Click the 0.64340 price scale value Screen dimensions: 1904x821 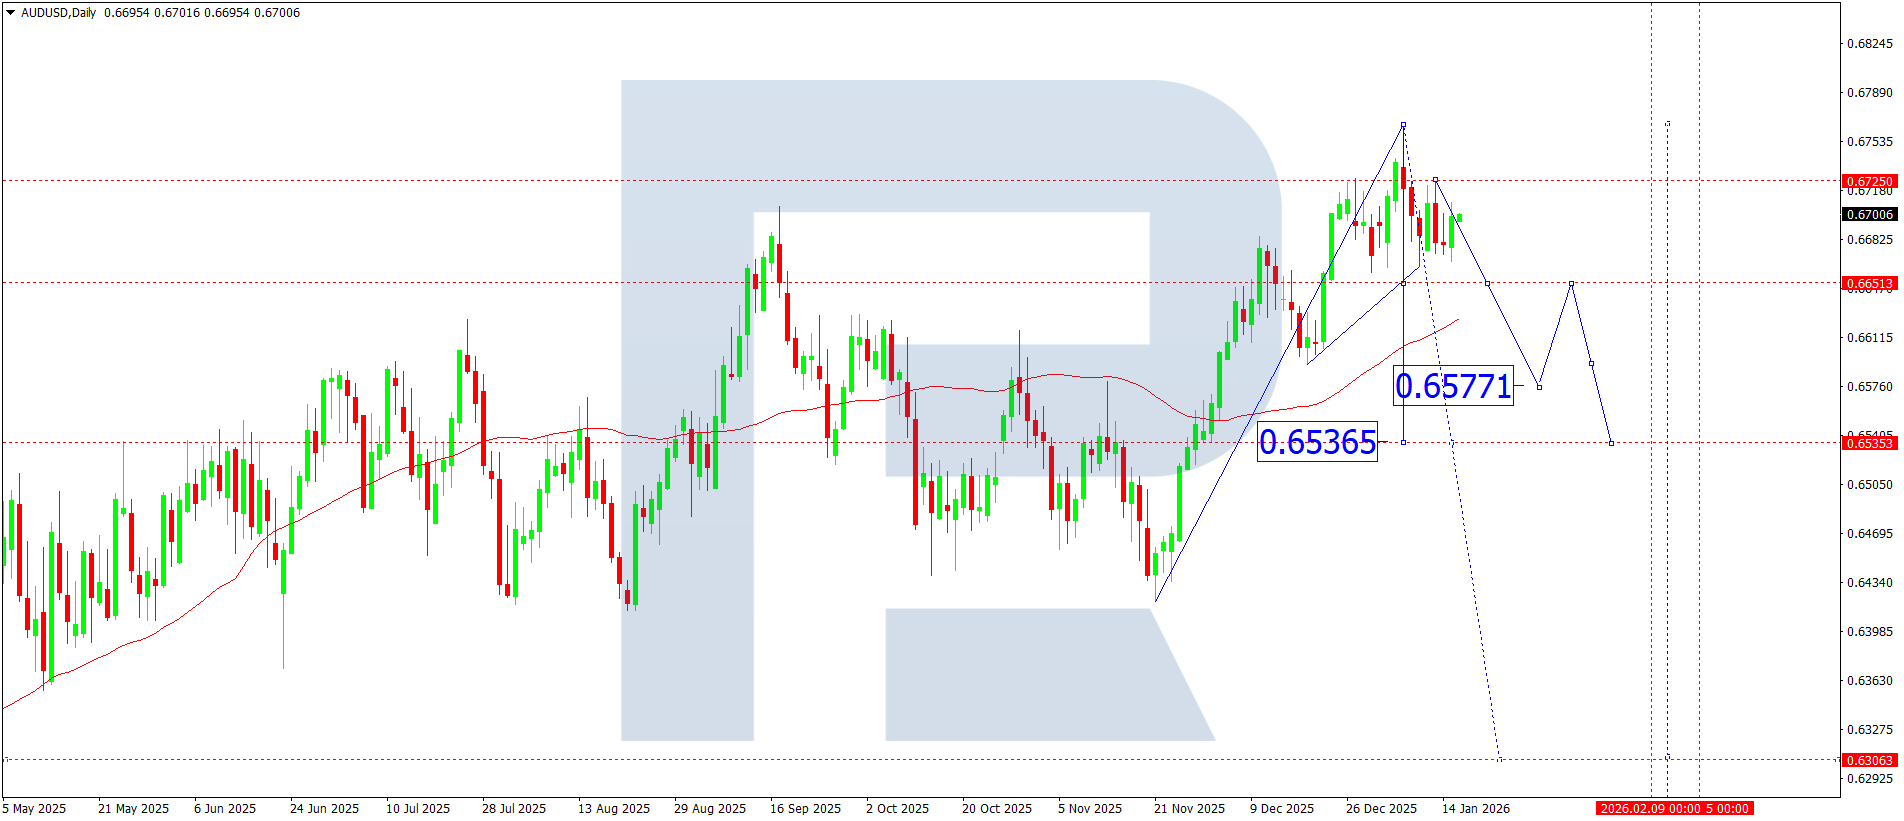(x=1869, y=583)
